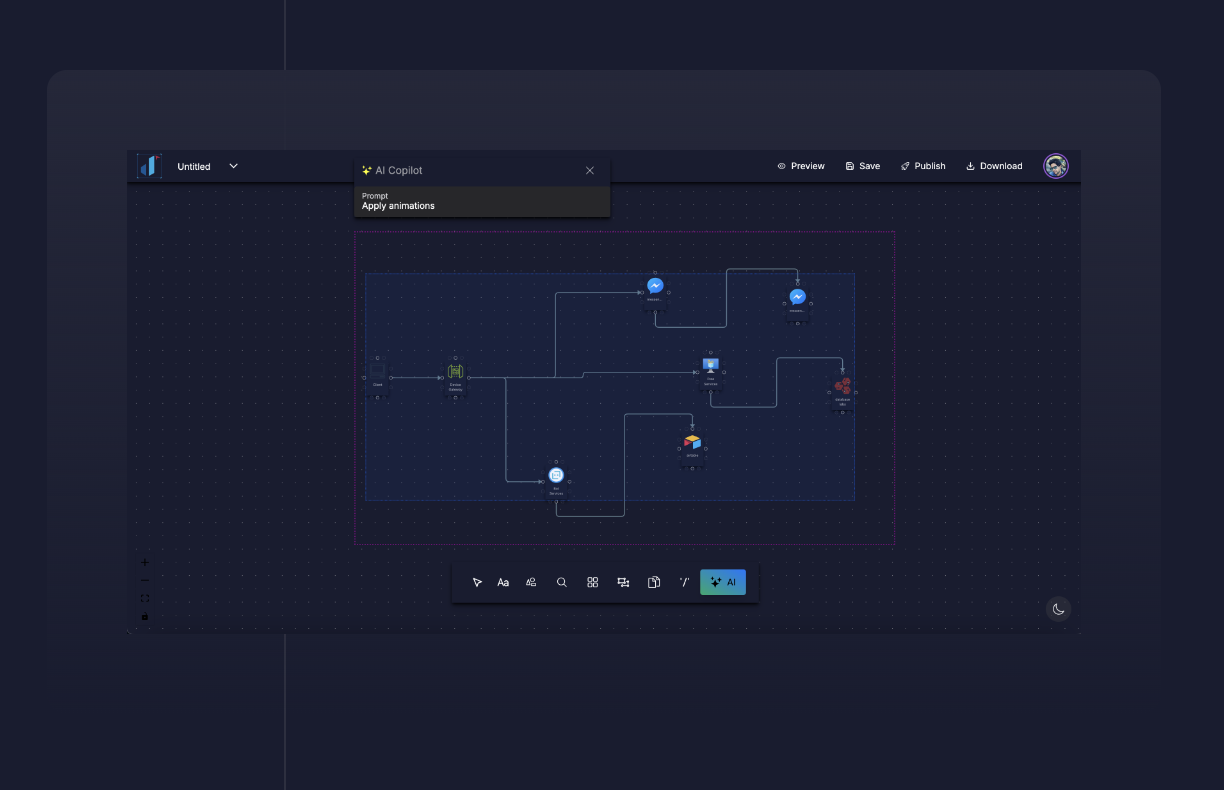The height and width of the screenshot is (790, 1224).
Task: Select the Aa text tool
Action: pyautogui.click(x=503, y=582)
